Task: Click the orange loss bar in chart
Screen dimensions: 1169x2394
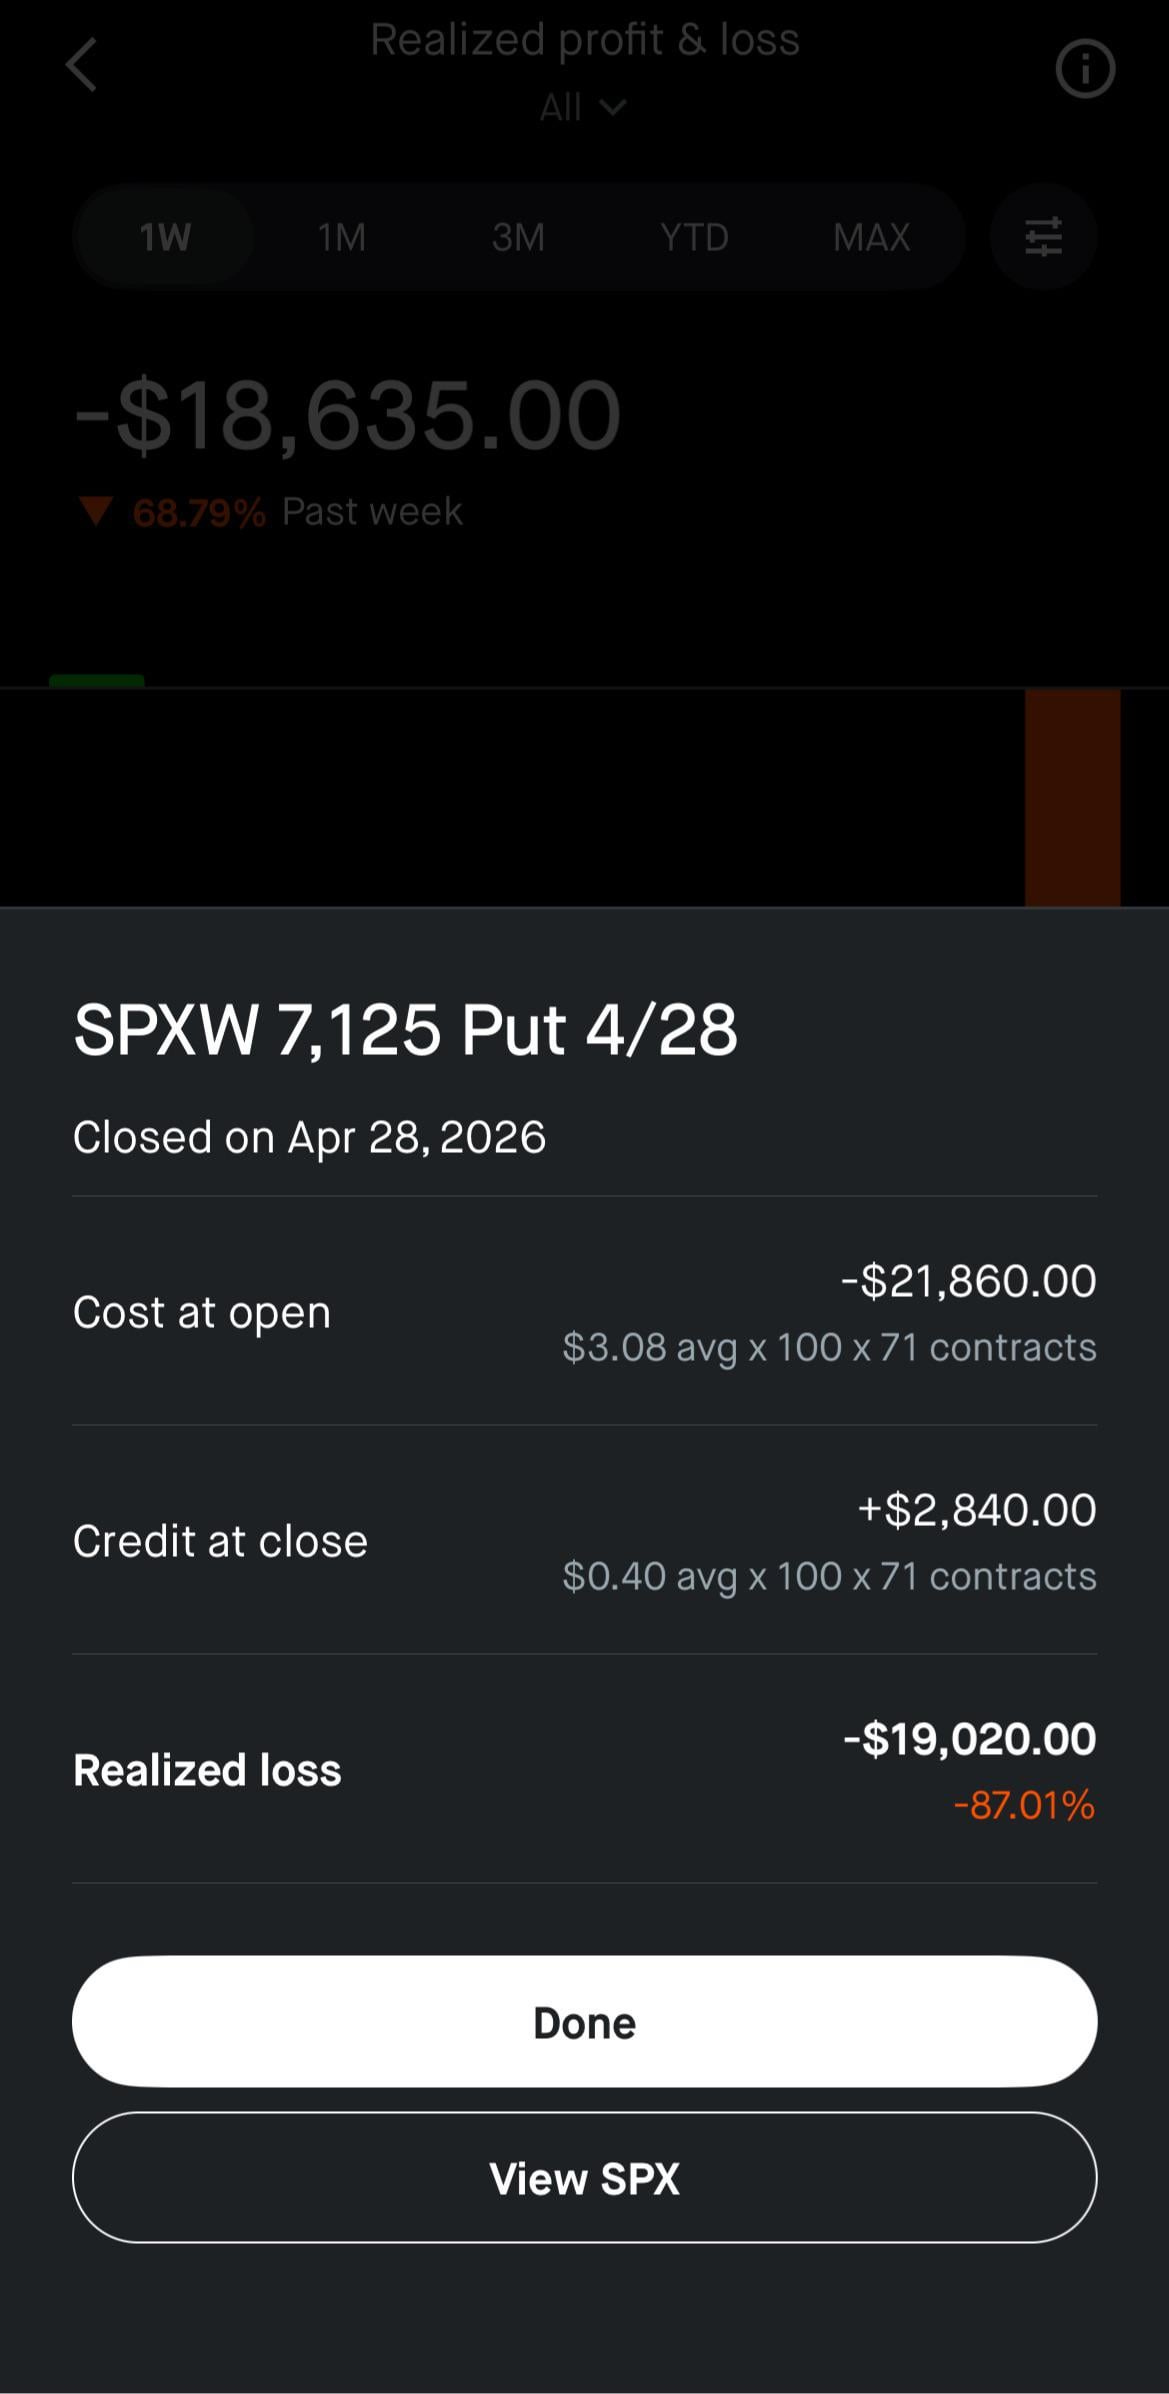Action: (1072, 796)
